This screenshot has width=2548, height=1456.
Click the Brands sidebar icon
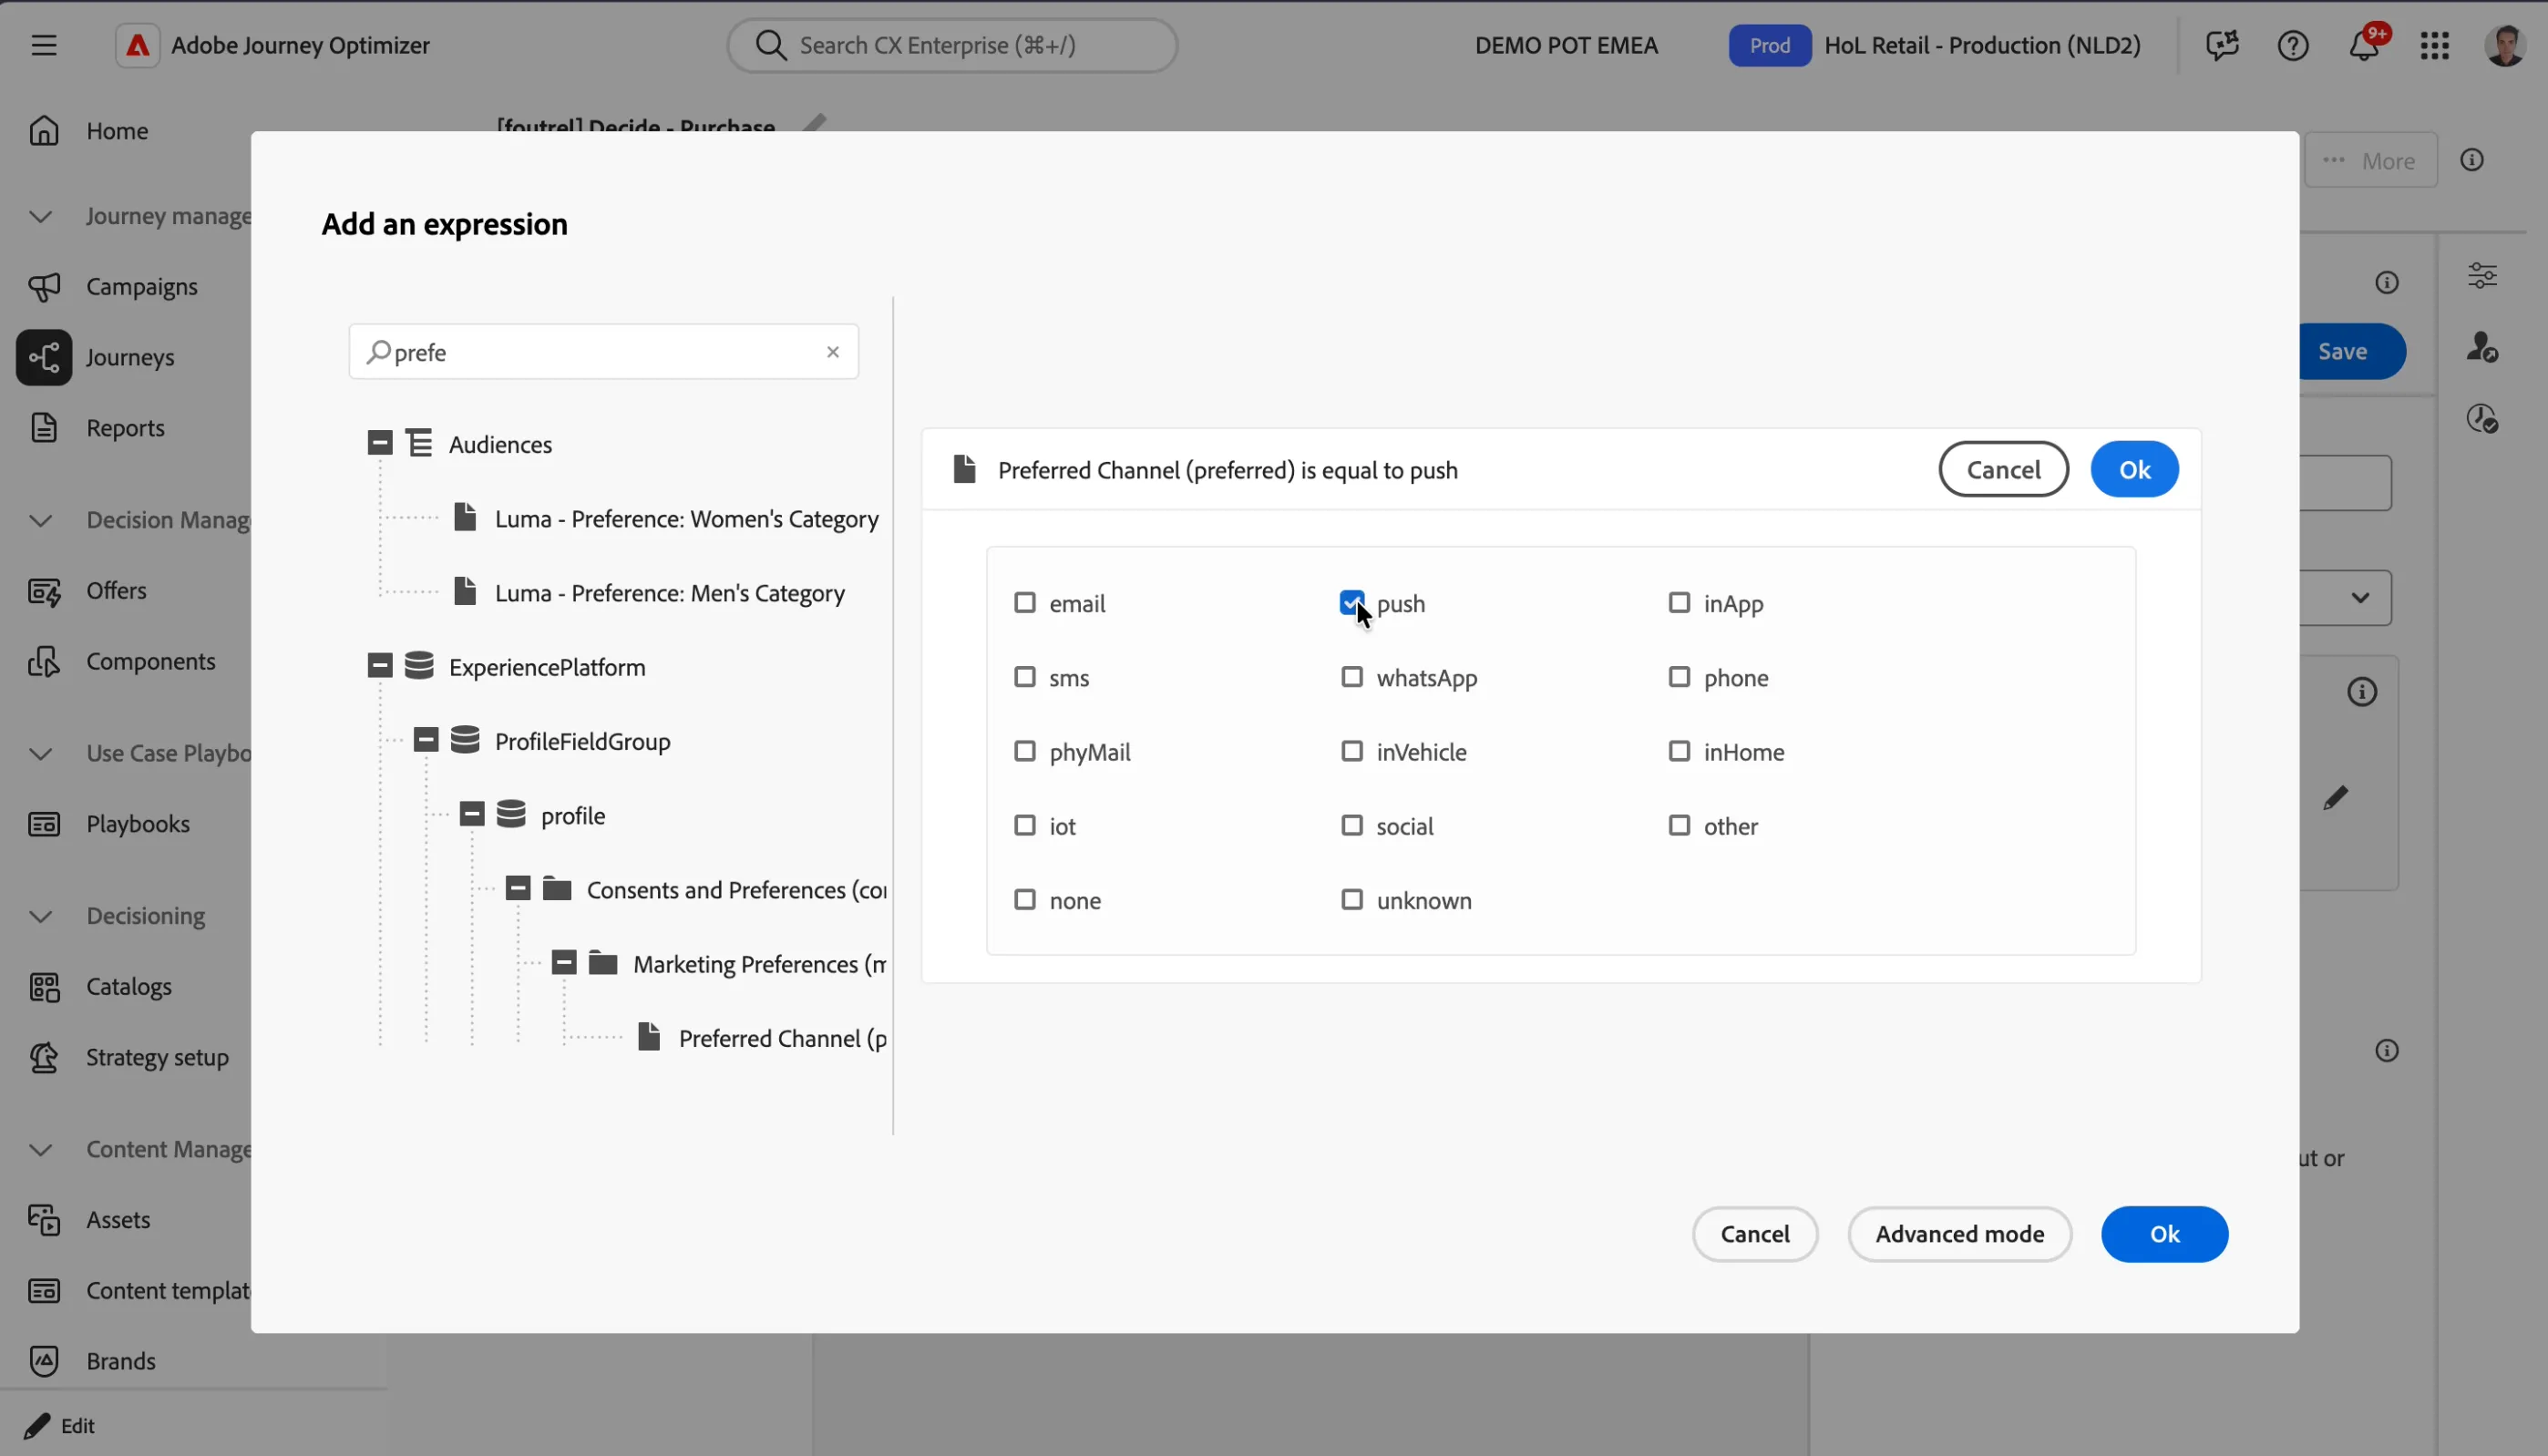44,1361
